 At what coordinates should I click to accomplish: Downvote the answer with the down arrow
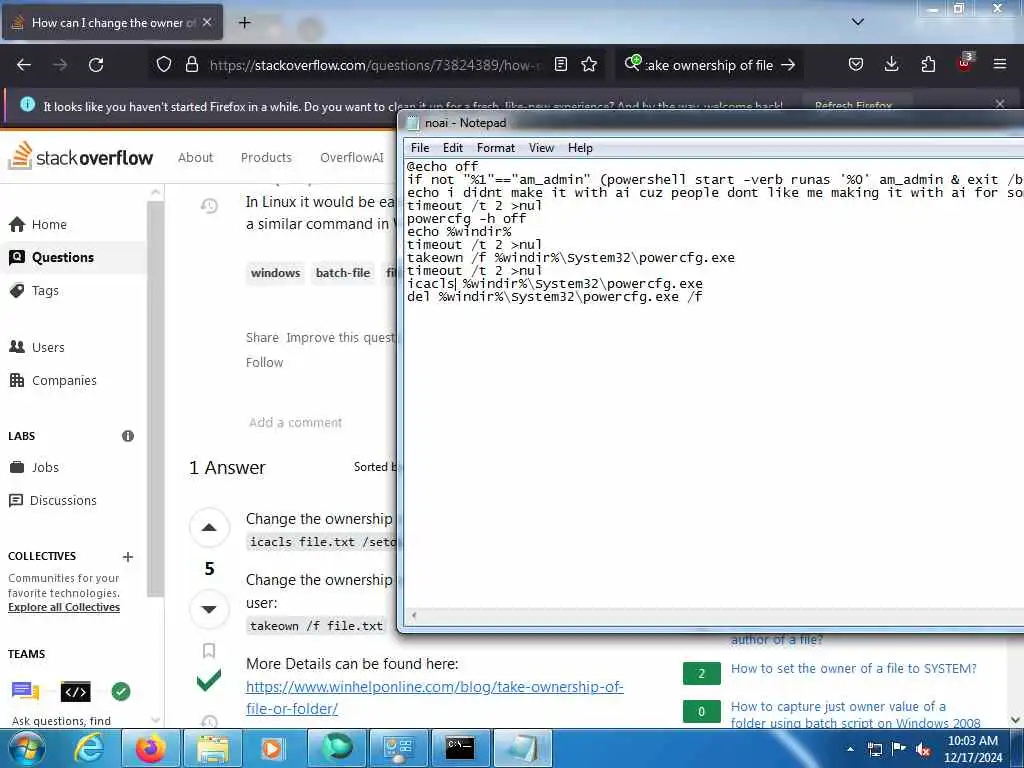[209, 609]
